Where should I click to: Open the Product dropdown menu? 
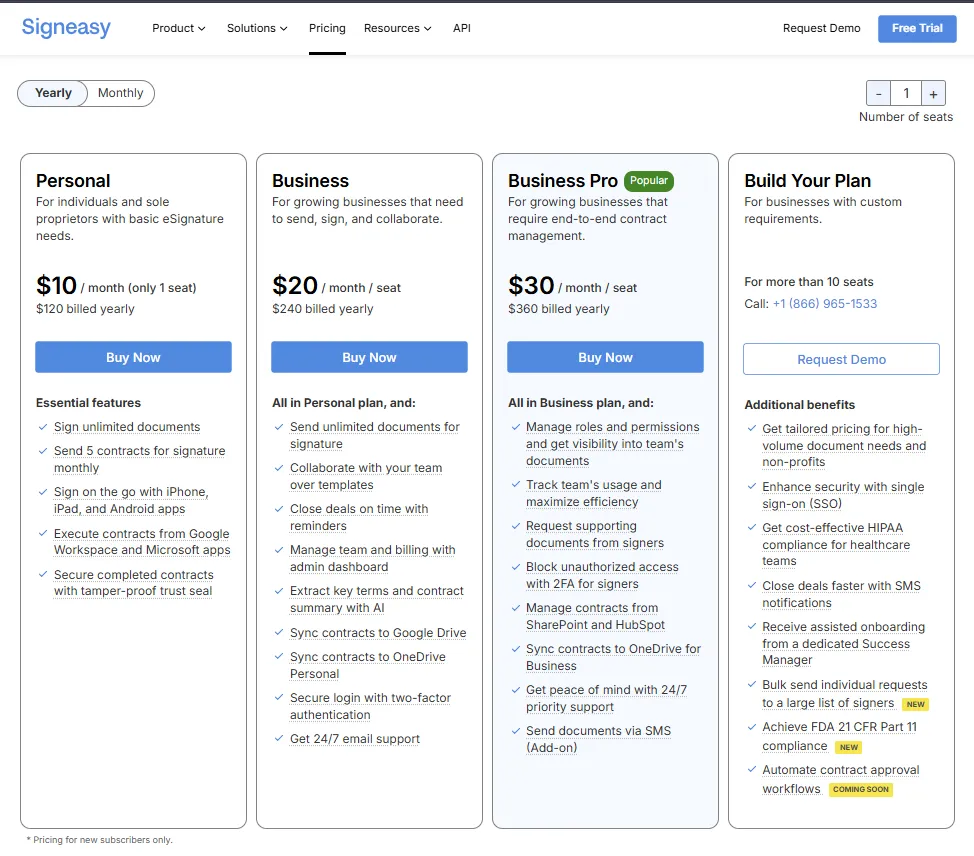click(178, 28)
